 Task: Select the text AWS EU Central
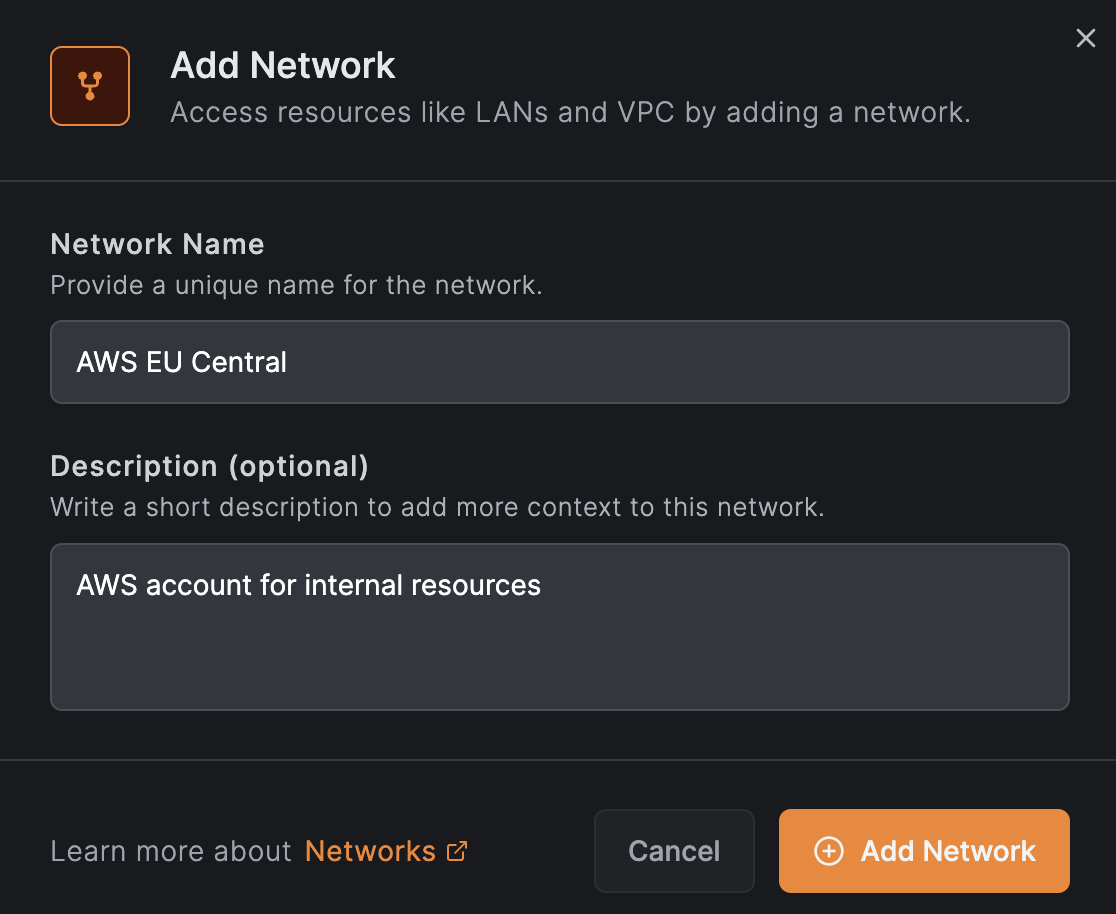click(181, 362)
